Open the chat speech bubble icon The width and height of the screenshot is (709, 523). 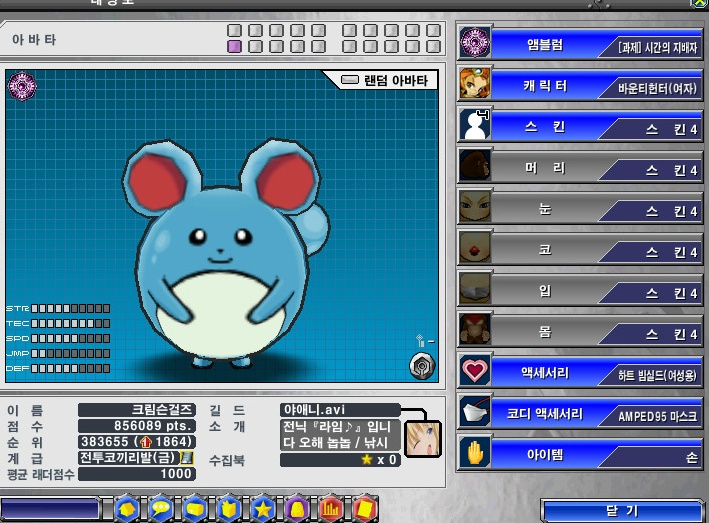coord(161,509)
